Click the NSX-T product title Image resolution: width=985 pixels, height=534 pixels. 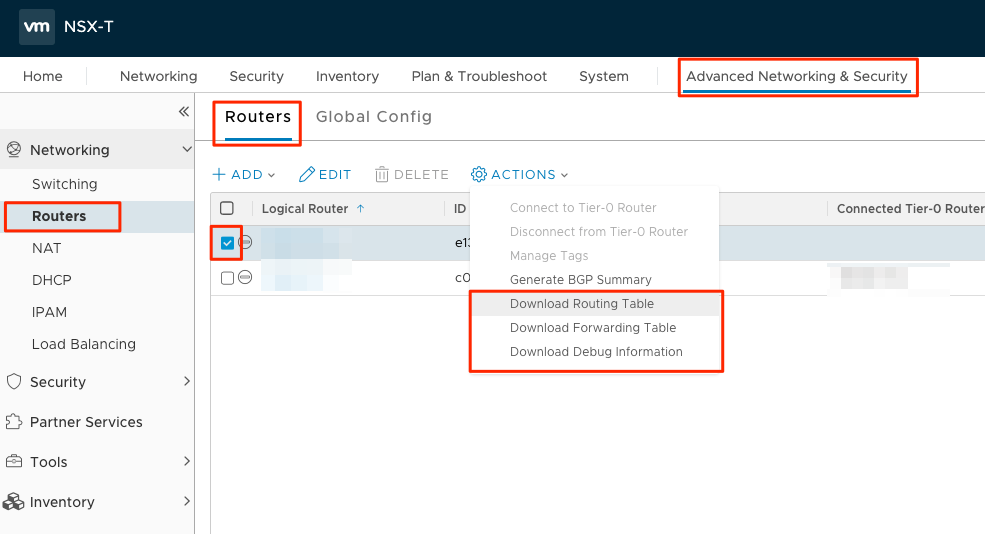[x=89, y=26]
